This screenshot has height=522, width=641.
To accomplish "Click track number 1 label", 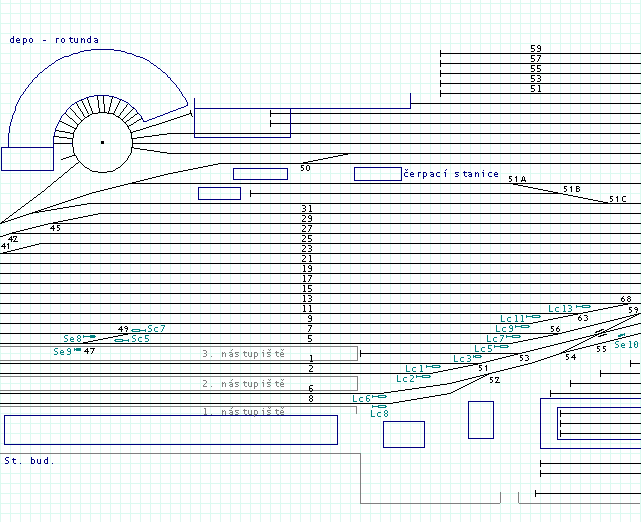I will tap(311, 358).
